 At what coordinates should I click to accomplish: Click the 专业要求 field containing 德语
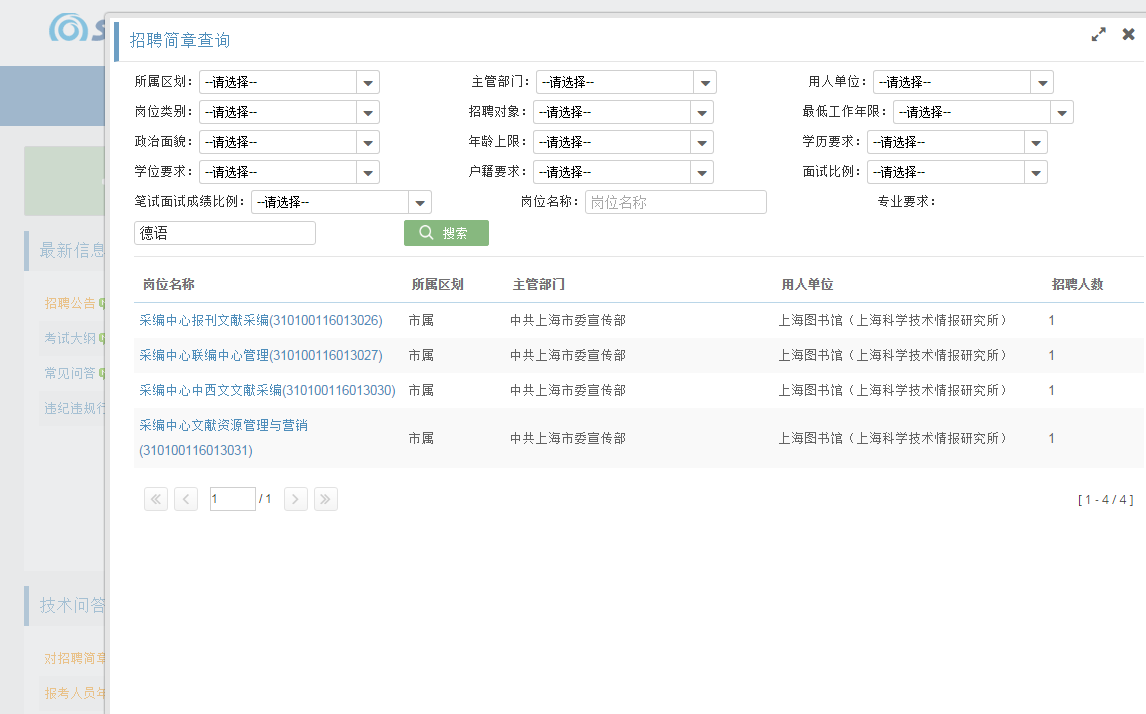(225, 233)
